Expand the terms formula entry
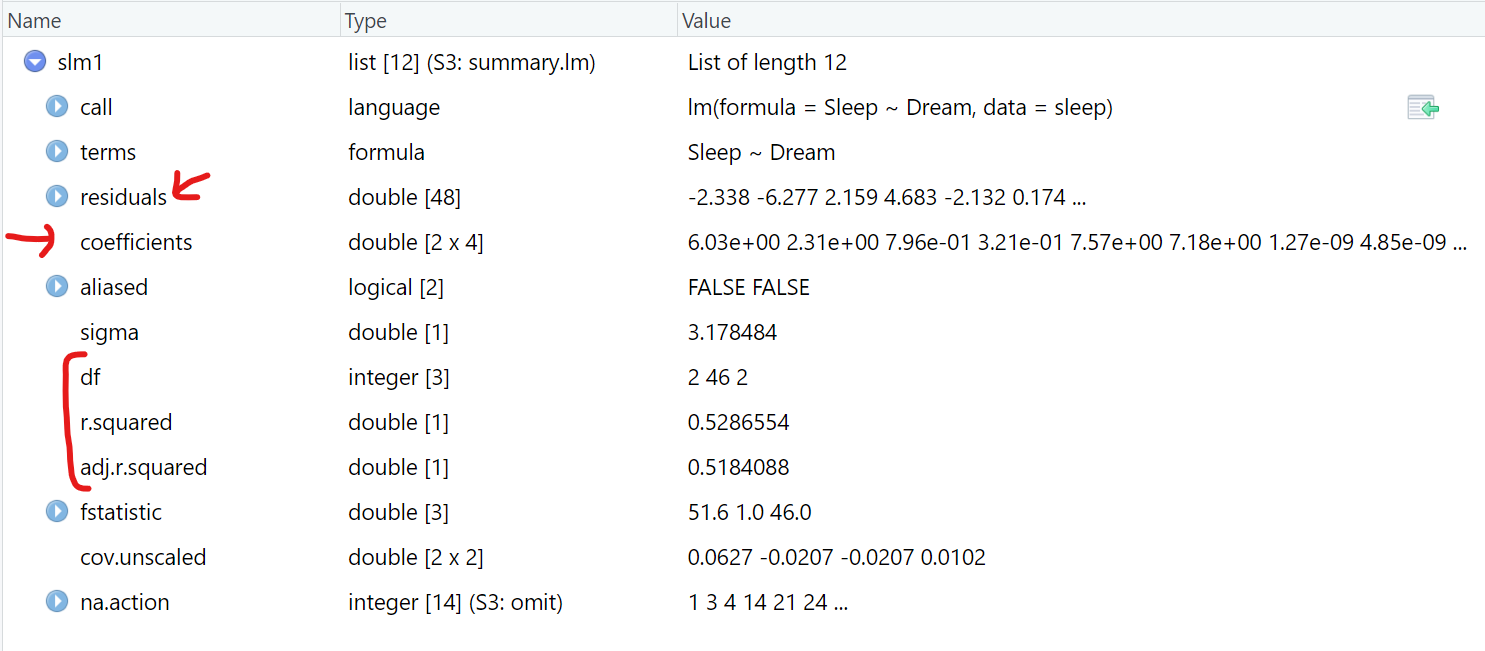 pyautogui.click(x=57, y=152)
